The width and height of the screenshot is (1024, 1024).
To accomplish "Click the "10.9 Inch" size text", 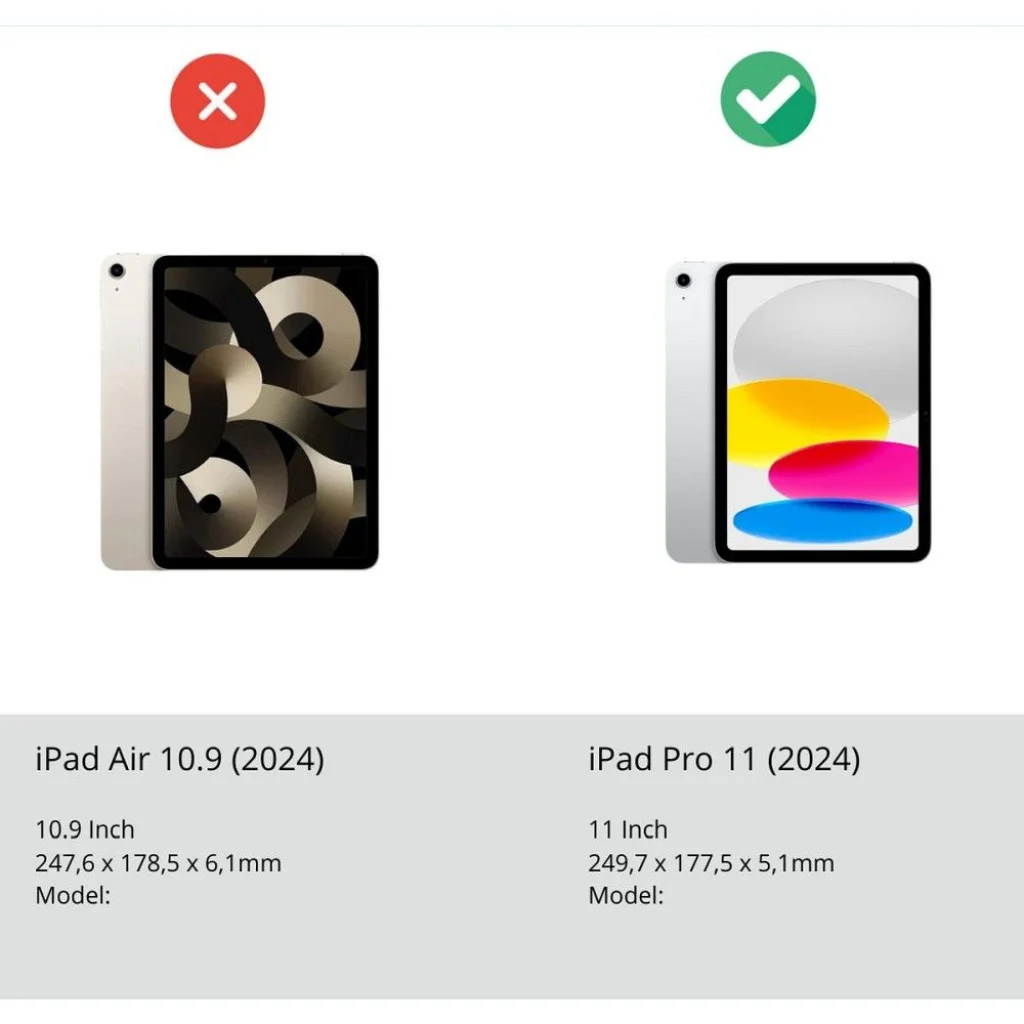I will (85, 829).
